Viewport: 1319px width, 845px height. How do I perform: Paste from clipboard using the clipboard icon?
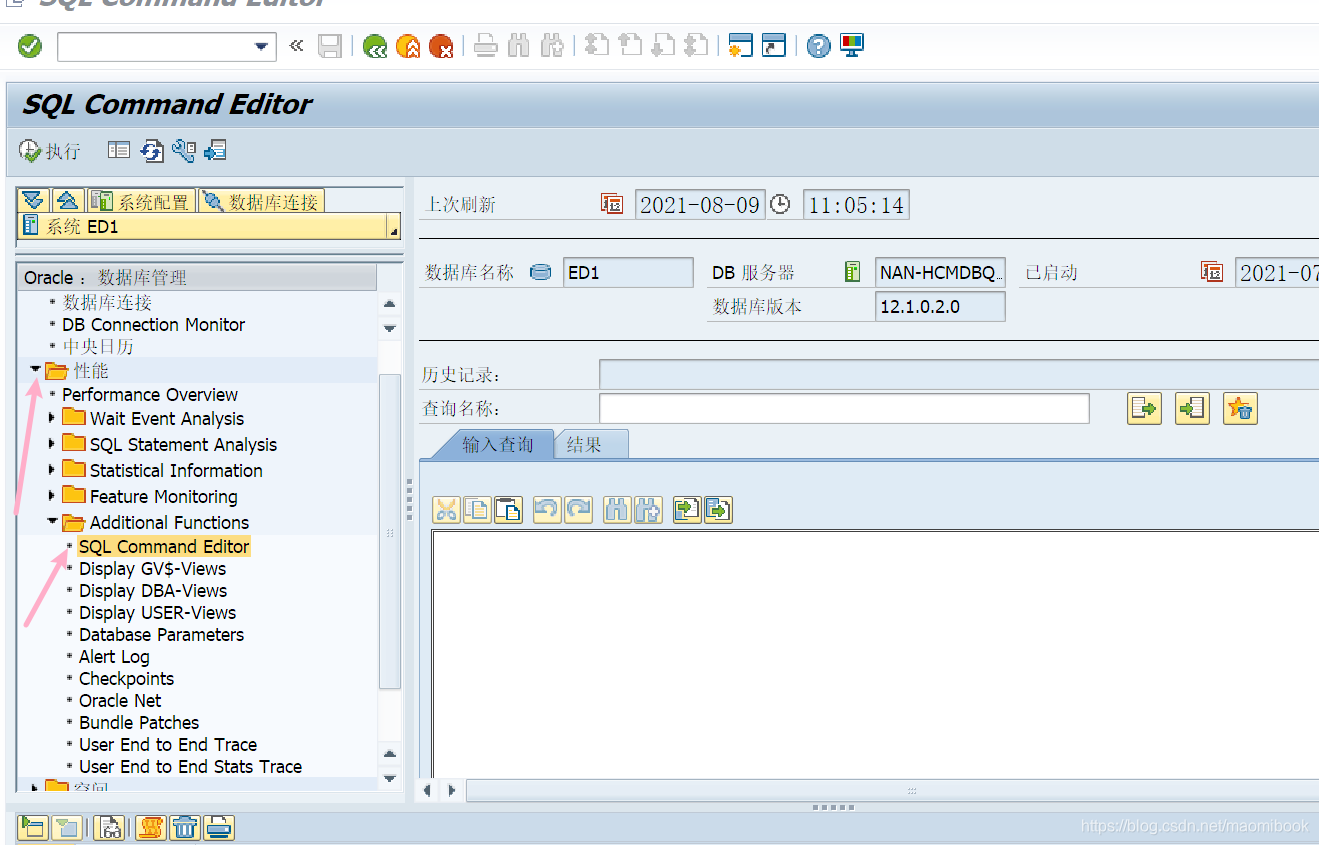(x=508, y=509)
